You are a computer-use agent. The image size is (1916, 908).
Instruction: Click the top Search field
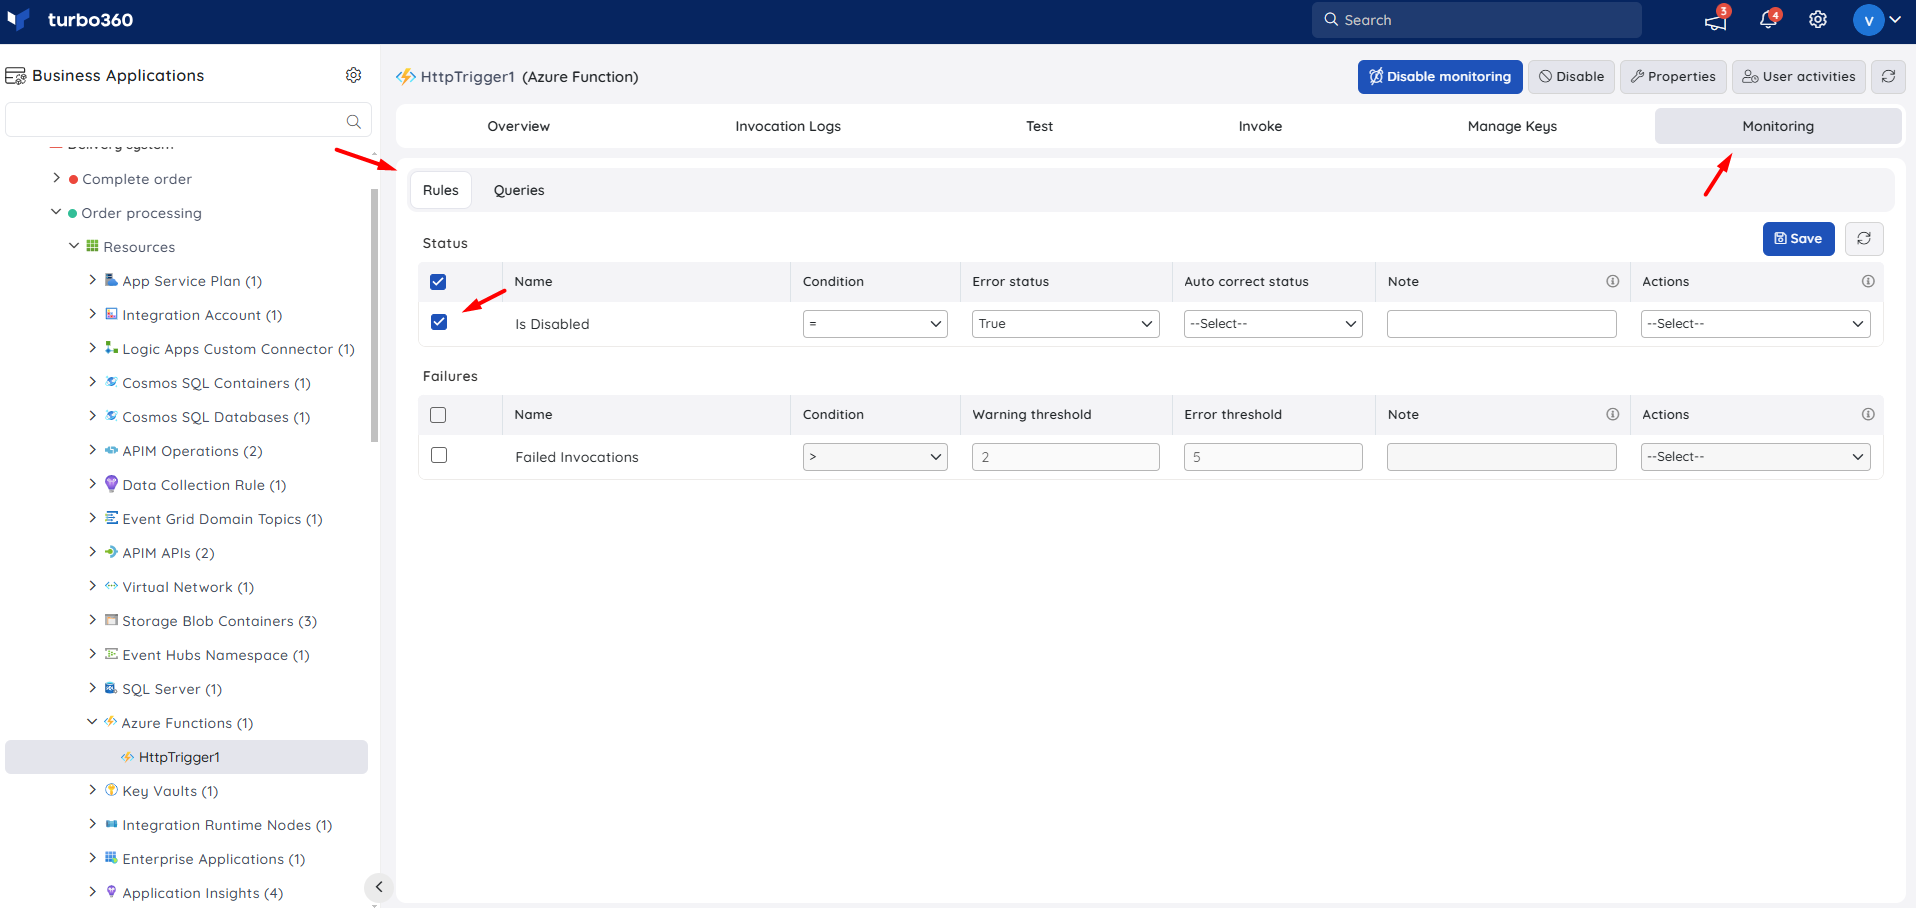tap(1476, 20)
